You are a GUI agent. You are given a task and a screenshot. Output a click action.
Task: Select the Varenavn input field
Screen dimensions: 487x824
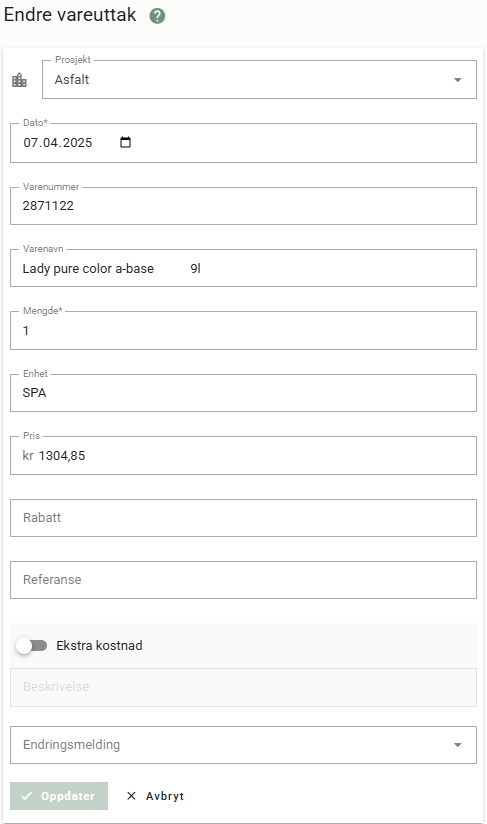click(243, 268)
